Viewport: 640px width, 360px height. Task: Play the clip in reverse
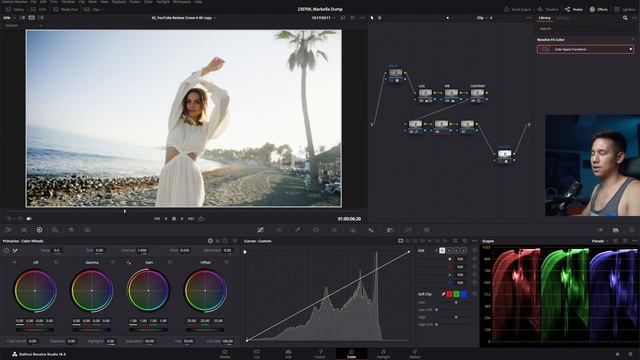point(166,219)
